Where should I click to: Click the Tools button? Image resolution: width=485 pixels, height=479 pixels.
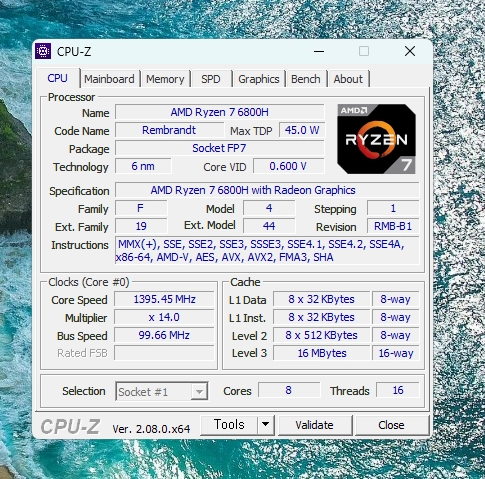coord(229,425)
